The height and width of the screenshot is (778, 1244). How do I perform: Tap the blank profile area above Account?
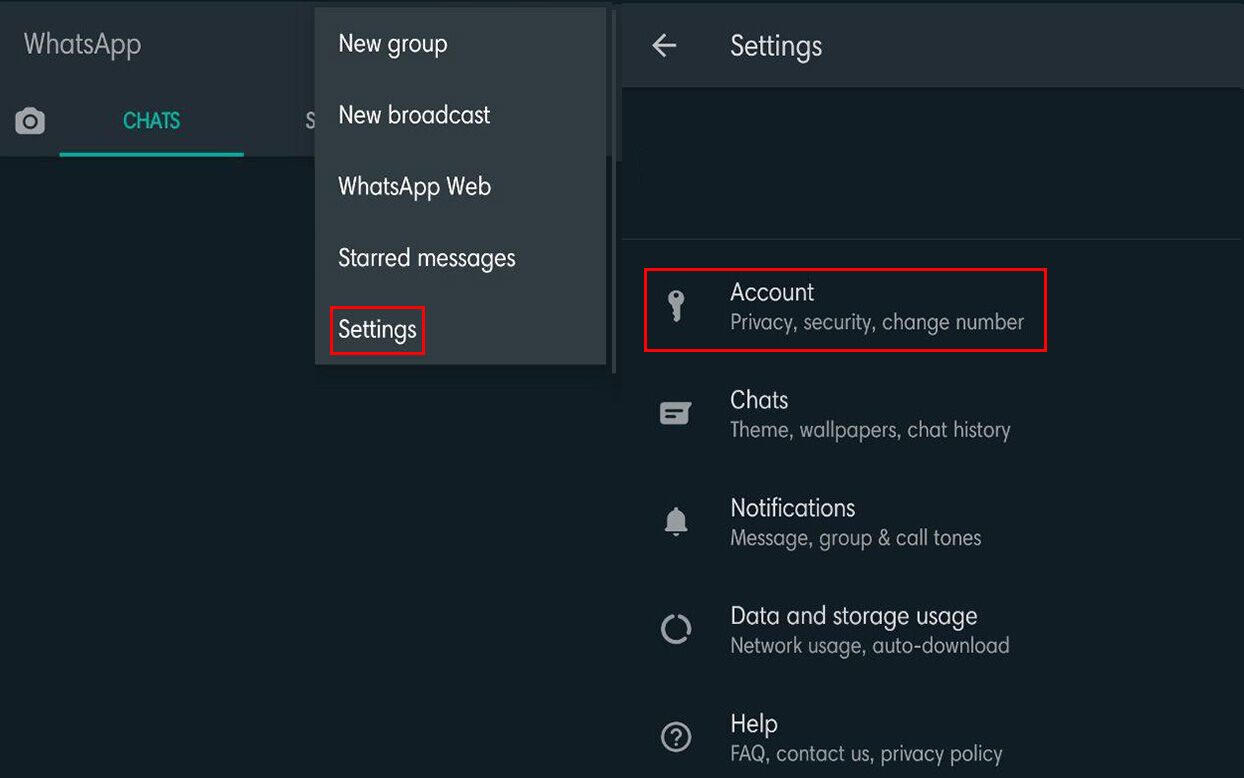pos(930,165)
